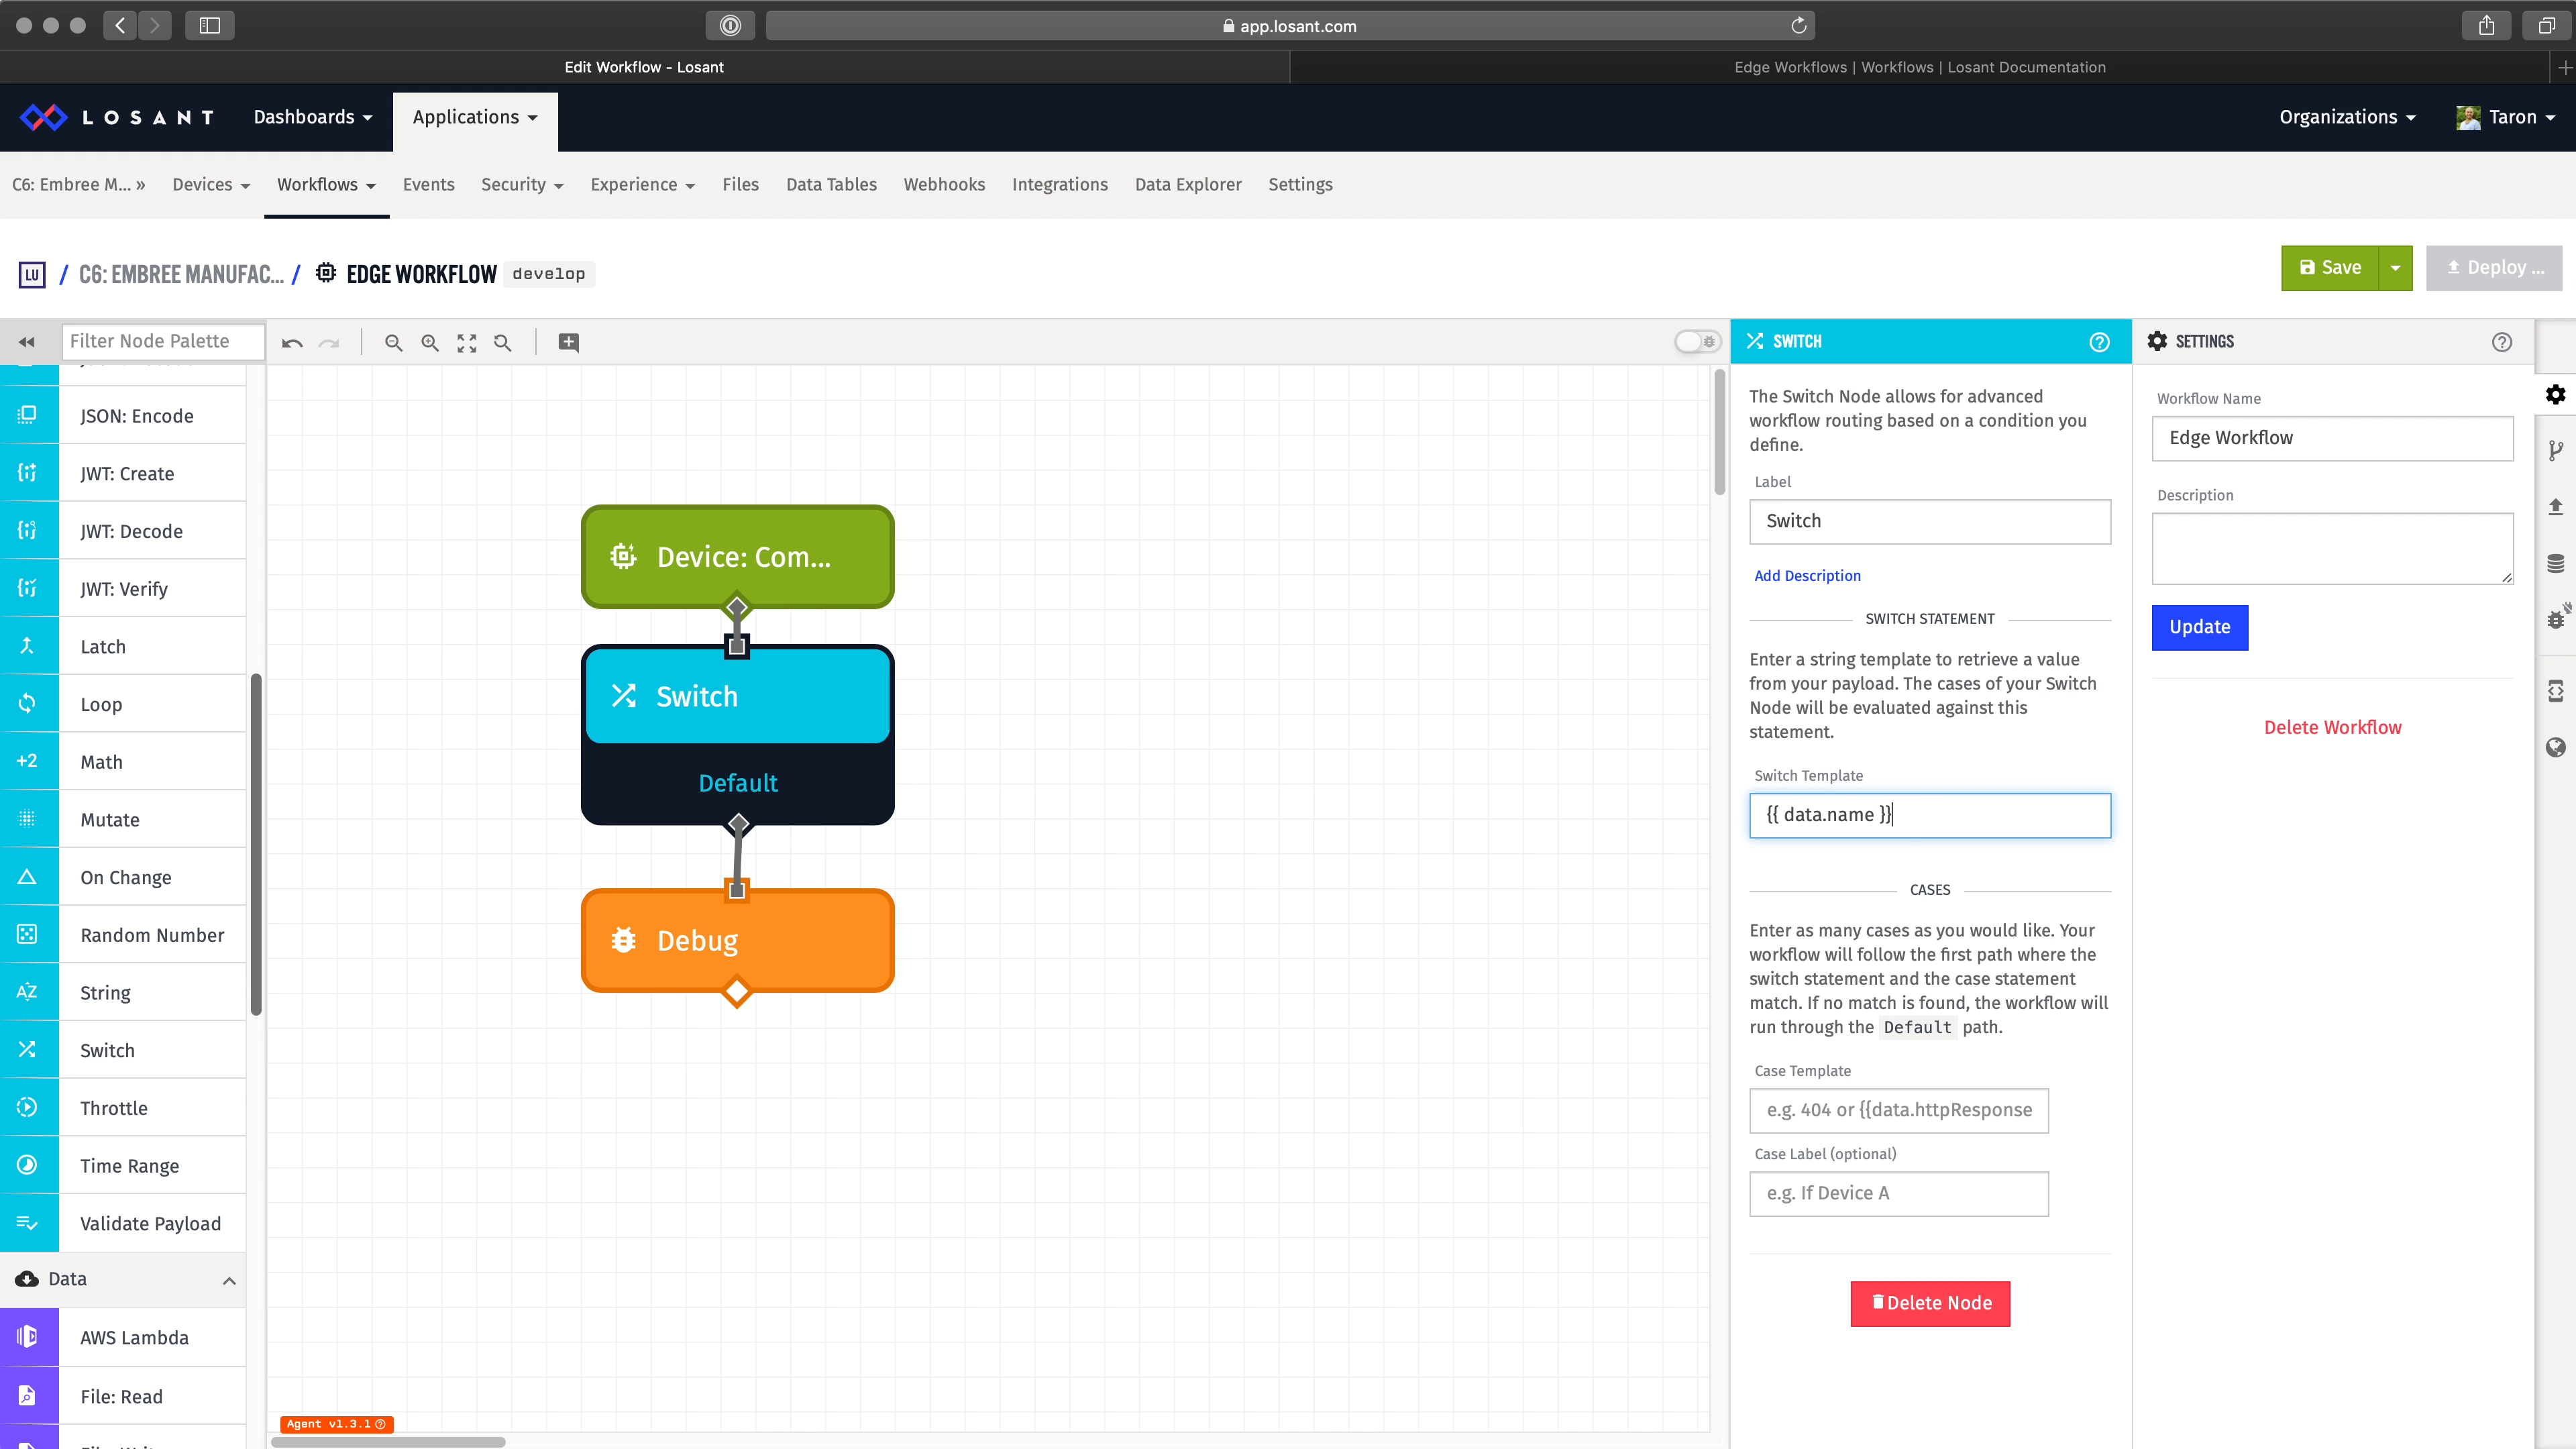Select the Debug node on canvas
This screenshot has width=2576, height=1449.
[737, 940]
